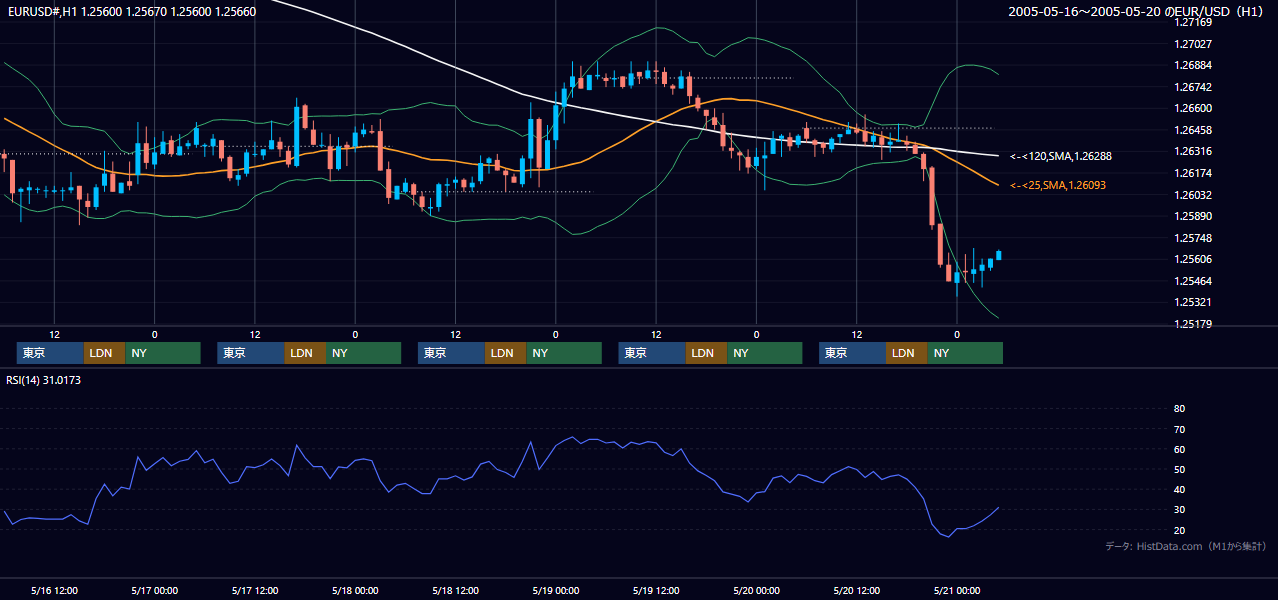Click price axis value 1.25606
This screenshot has width=1278, height=600.
coord(1193,259)
